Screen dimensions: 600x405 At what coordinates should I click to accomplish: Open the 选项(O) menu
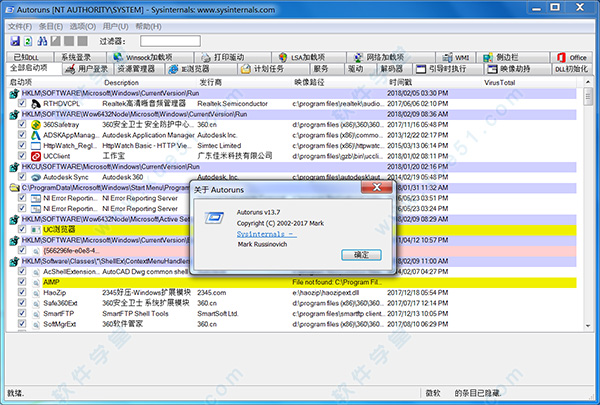(x=83, y=26)
